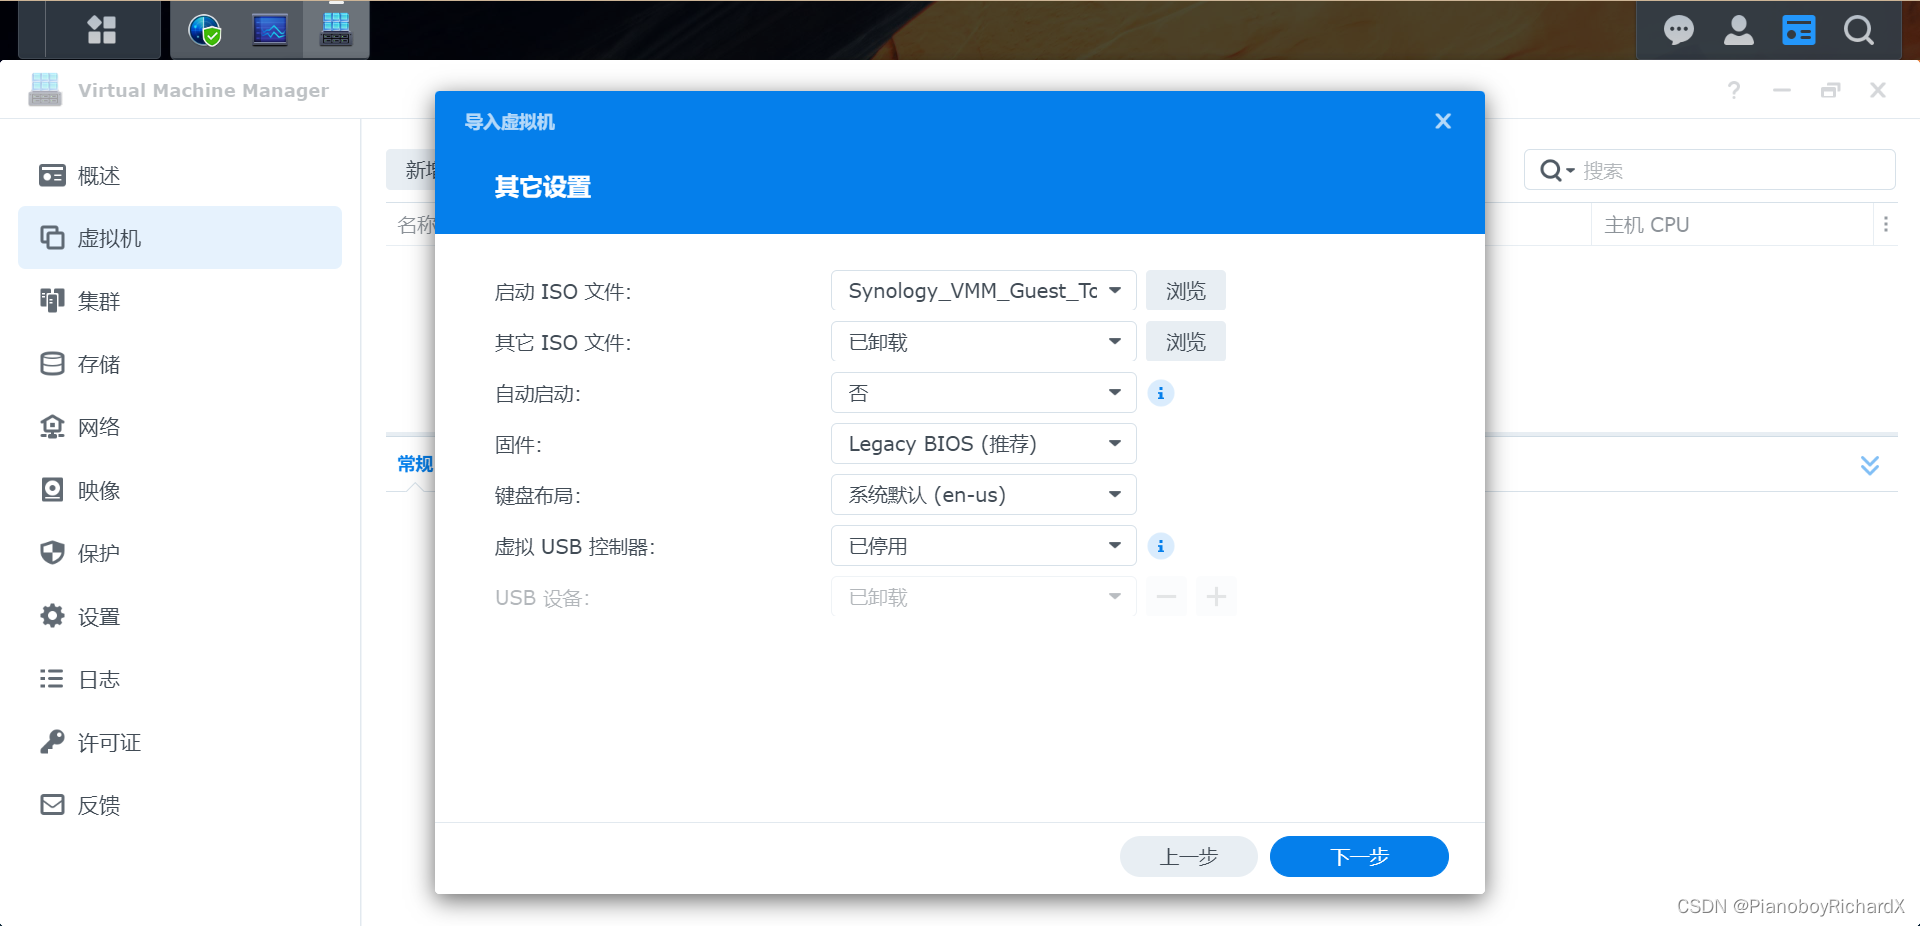Open 许可证 in the sidebar
The image size is (1920, 926).
click(180, 743)
